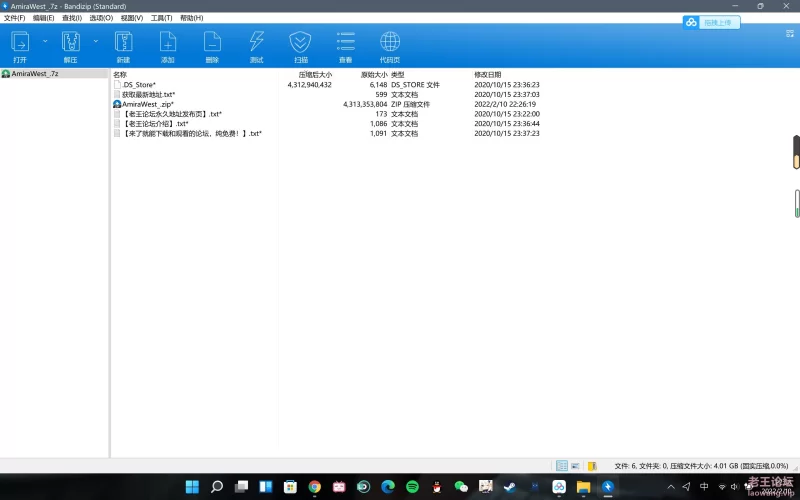Screen dimensions: 800x500
Task: Open File Explorer from the taskbar
Action: point(583,487)
